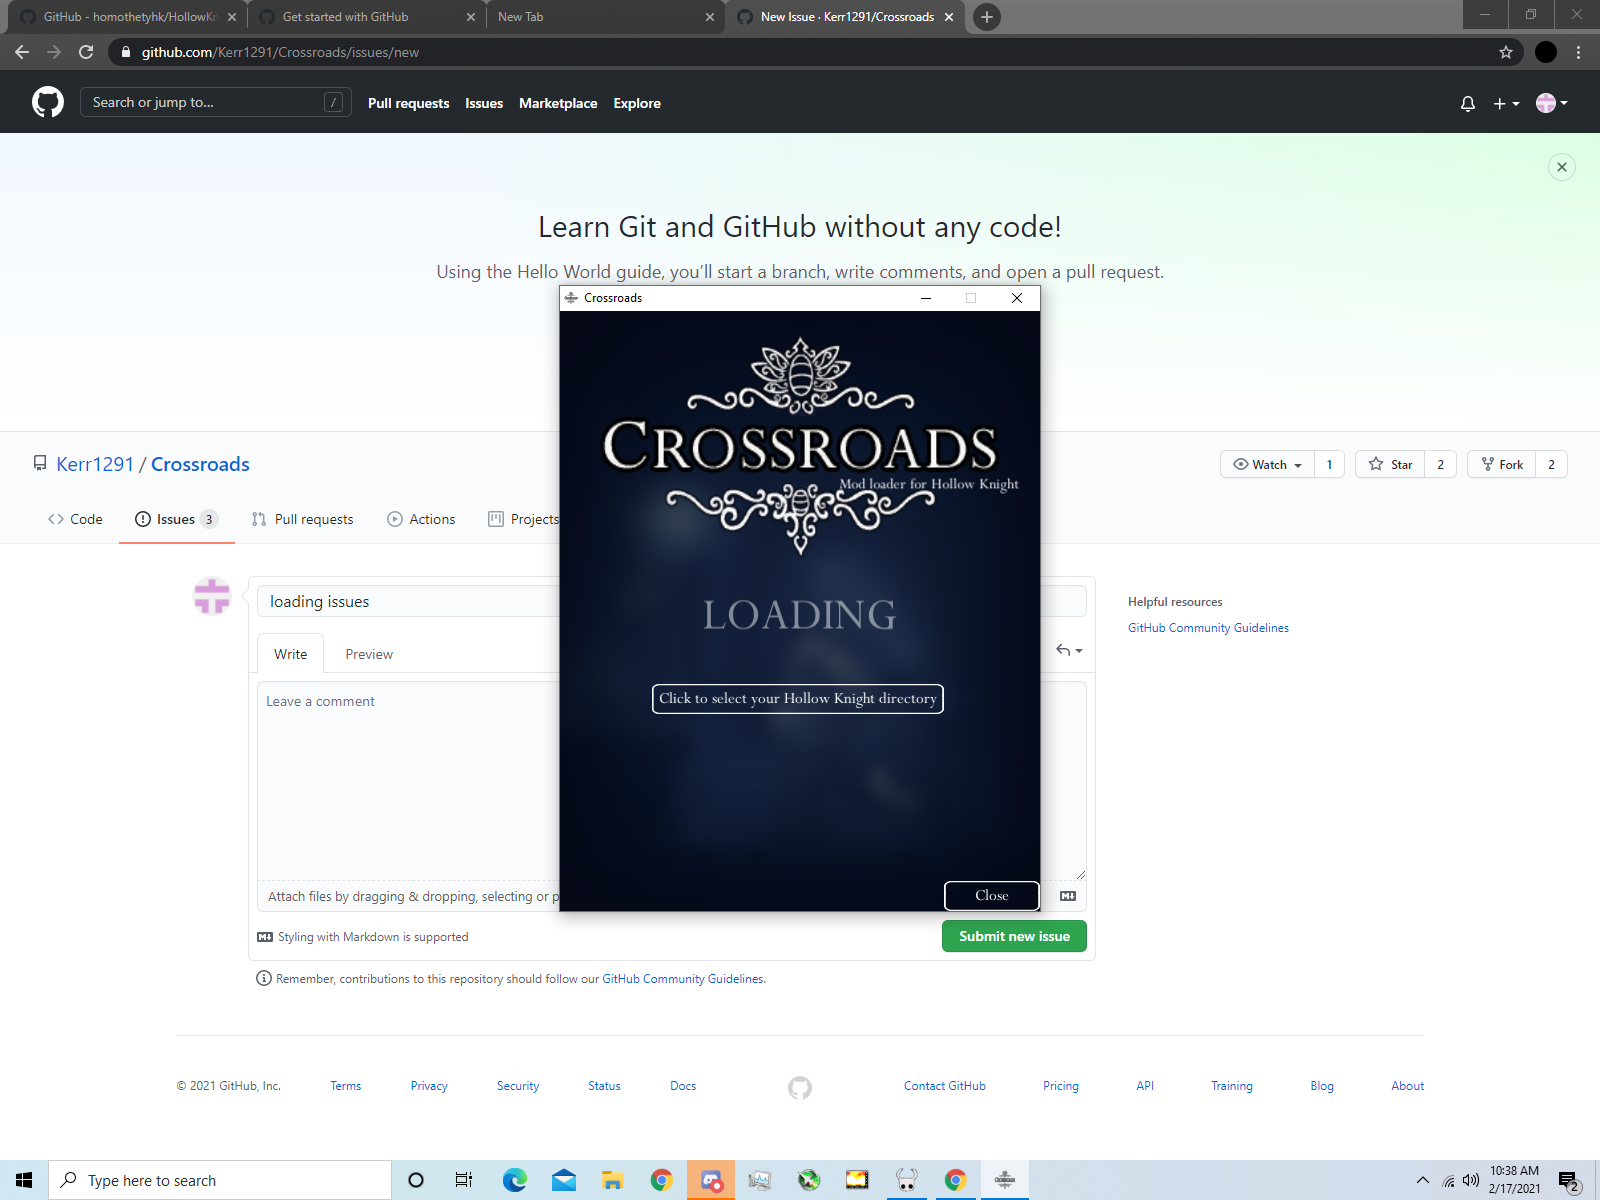Open Marketplace in GitHub header
The height and width of the screenshot is (1200, 1600).
click(558, 103)
